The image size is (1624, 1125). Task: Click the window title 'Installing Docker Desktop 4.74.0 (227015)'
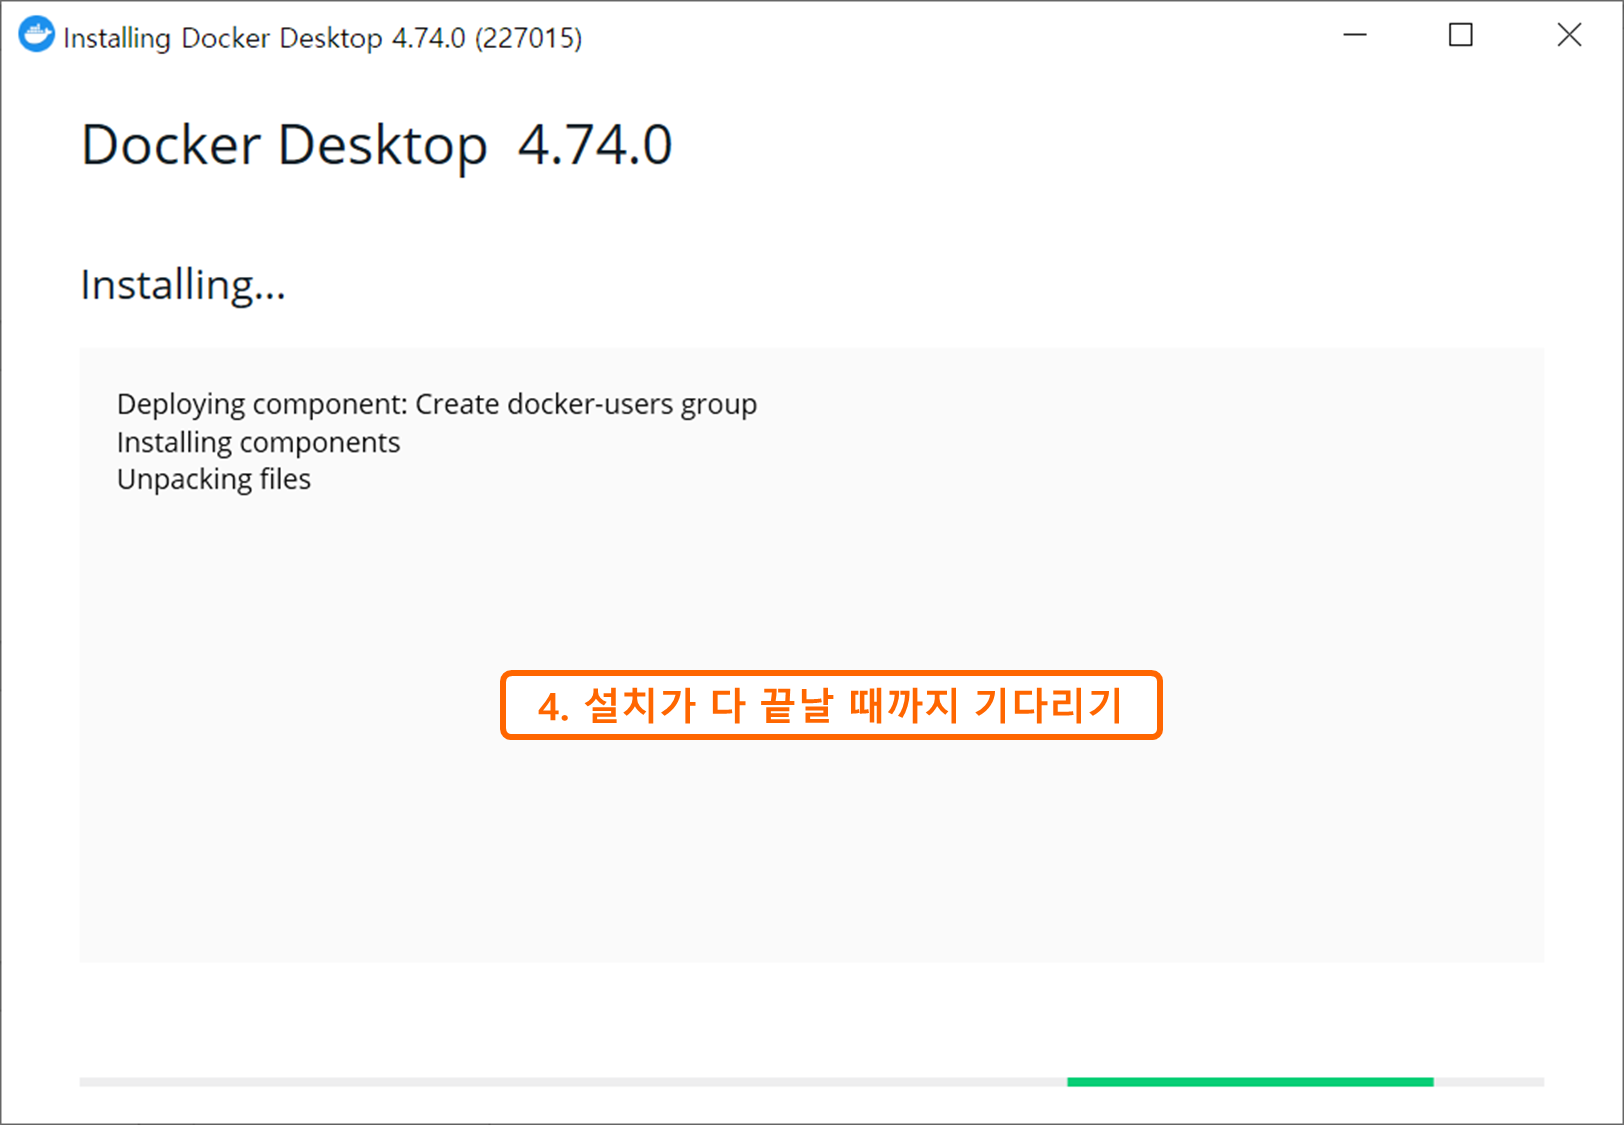(x=322, y=38)
